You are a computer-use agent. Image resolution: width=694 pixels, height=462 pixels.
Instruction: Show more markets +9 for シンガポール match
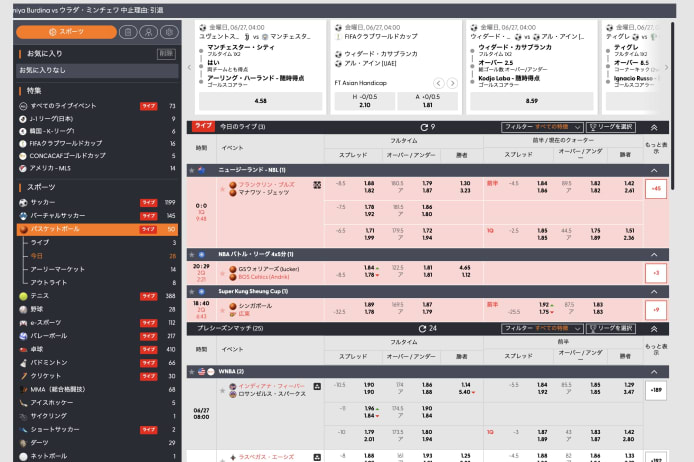click(x=656, y=310)
